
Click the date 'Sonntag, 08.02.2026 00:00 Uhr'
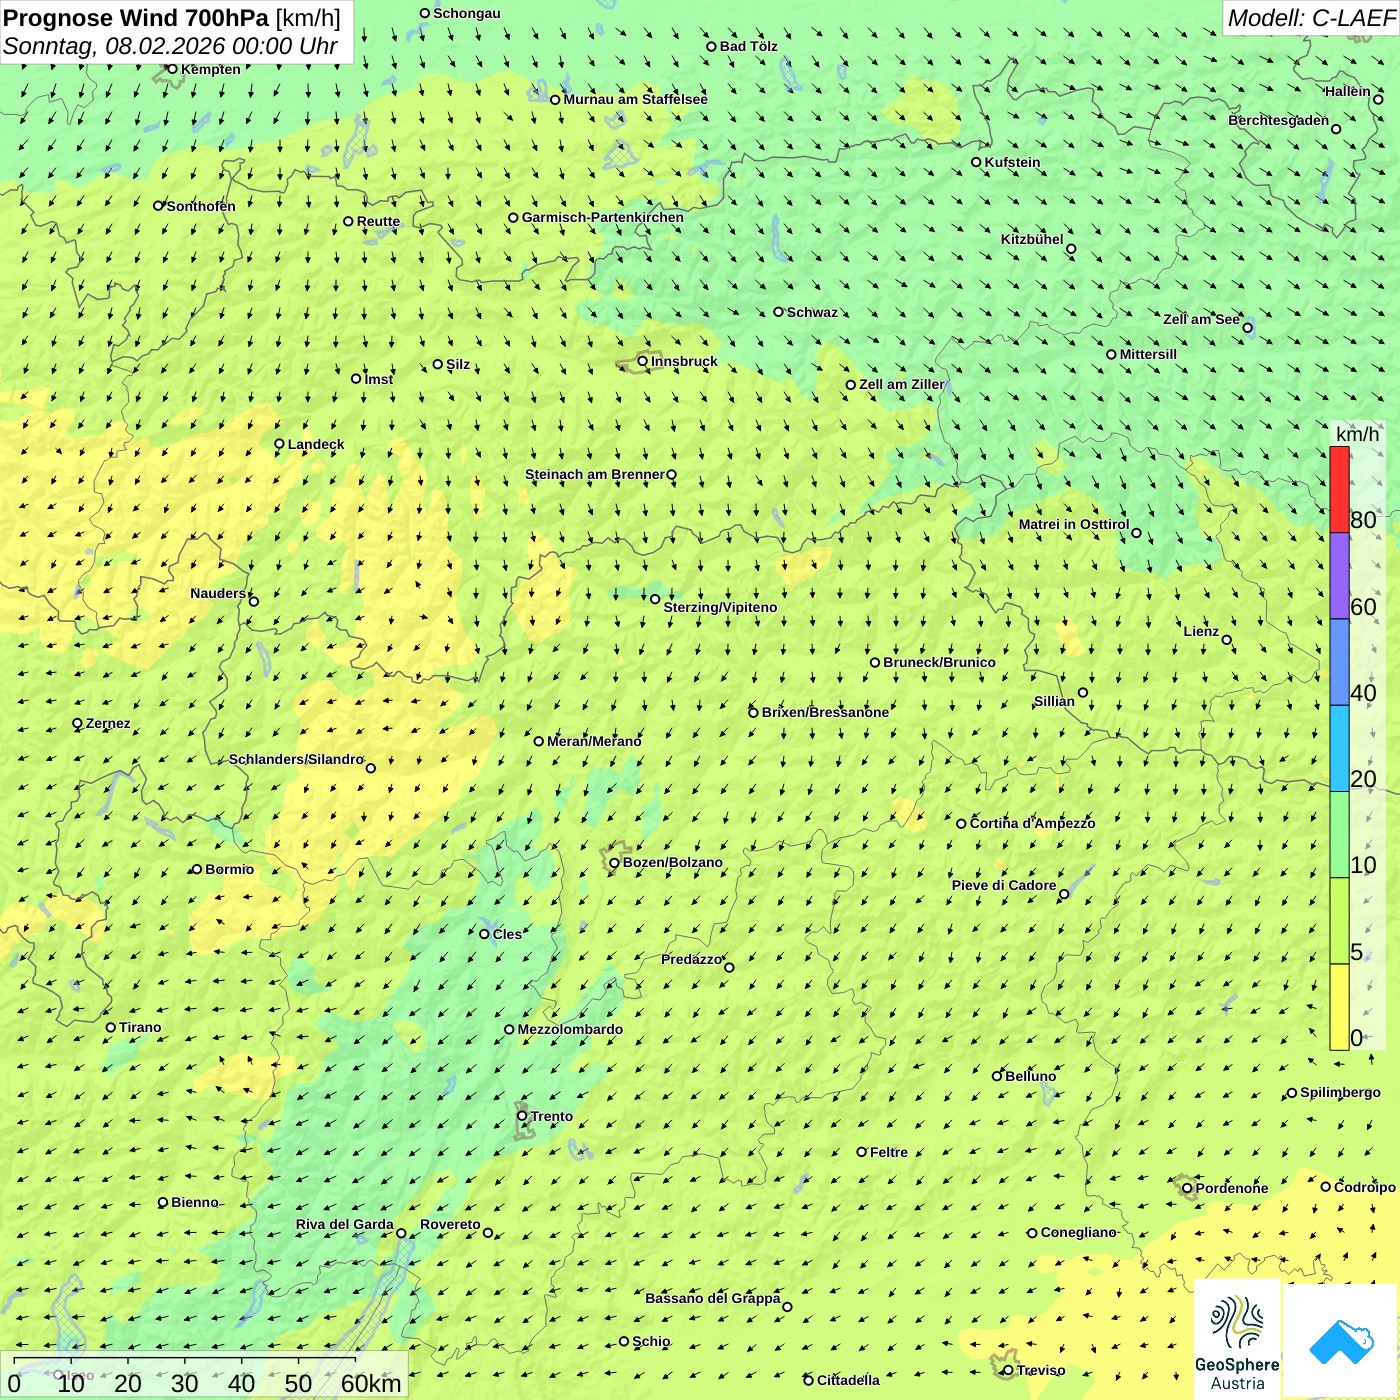tap(170, 46)
